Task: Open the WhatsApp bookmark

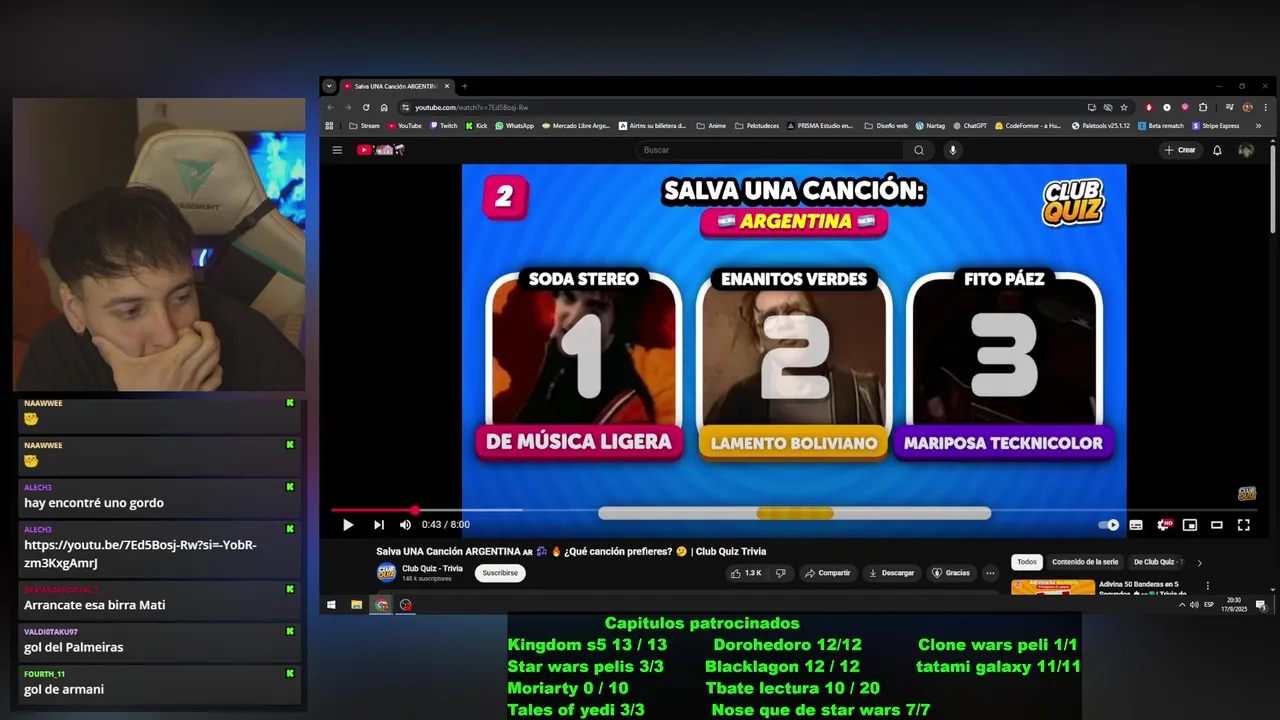Action: (x=514, y=126)
